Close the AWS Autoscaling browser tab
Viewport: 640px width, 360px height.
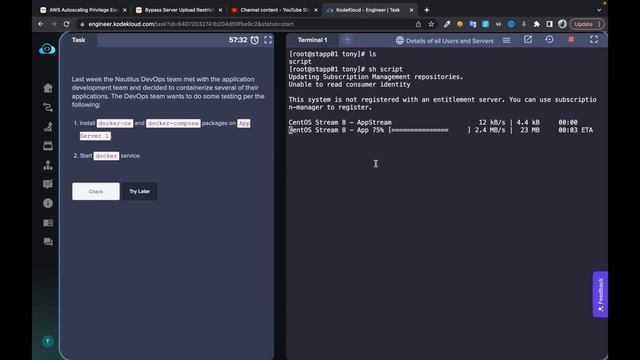(x=124, y=10)
